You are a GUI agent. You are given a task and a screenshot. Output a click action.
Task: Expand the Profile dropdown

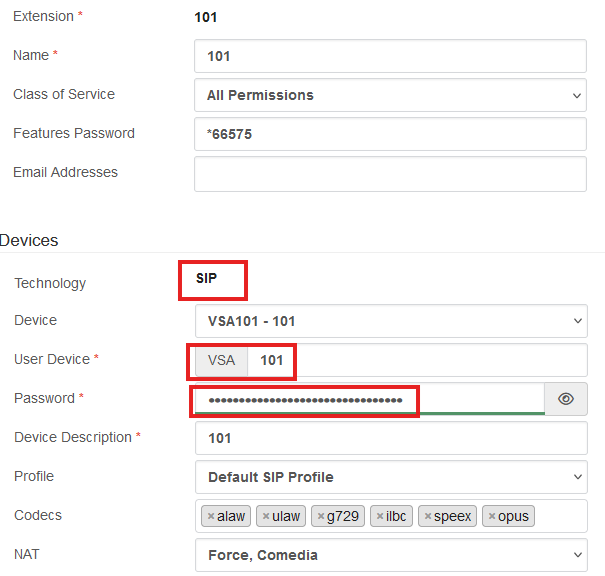tap(391, 477)
